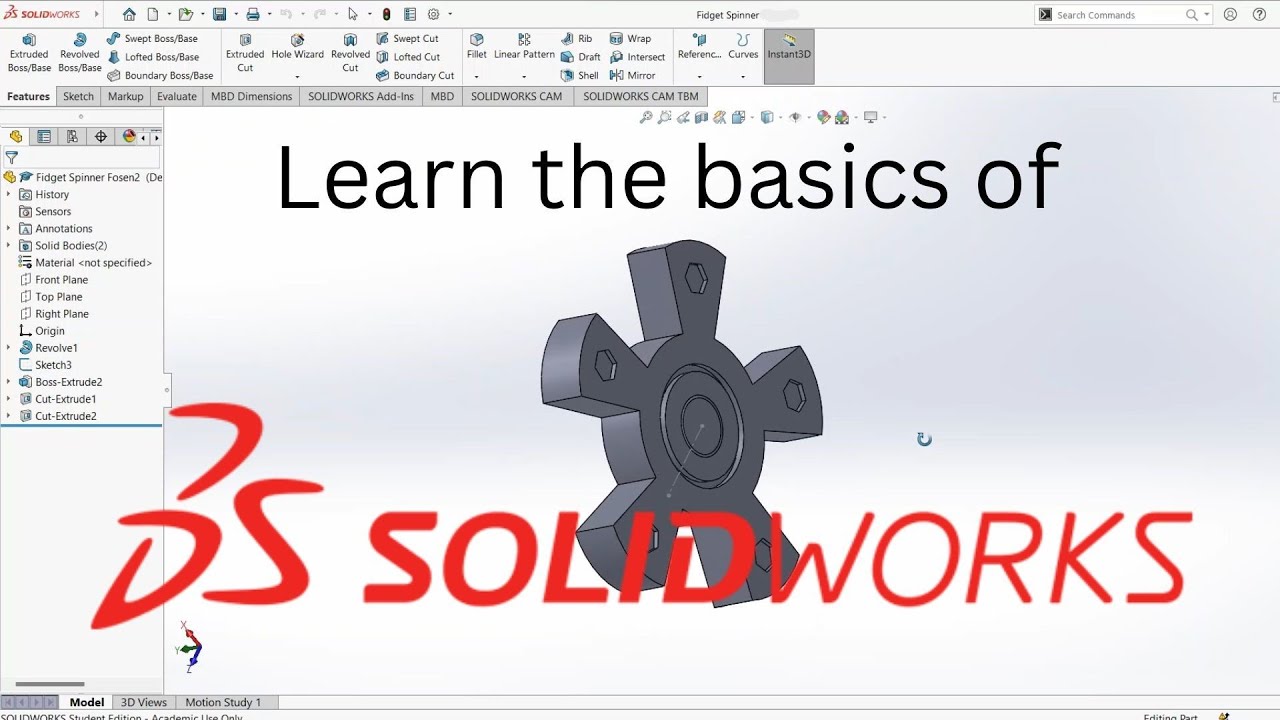
Task: Toggle Instant3D mode
Action: pos(789,55)
